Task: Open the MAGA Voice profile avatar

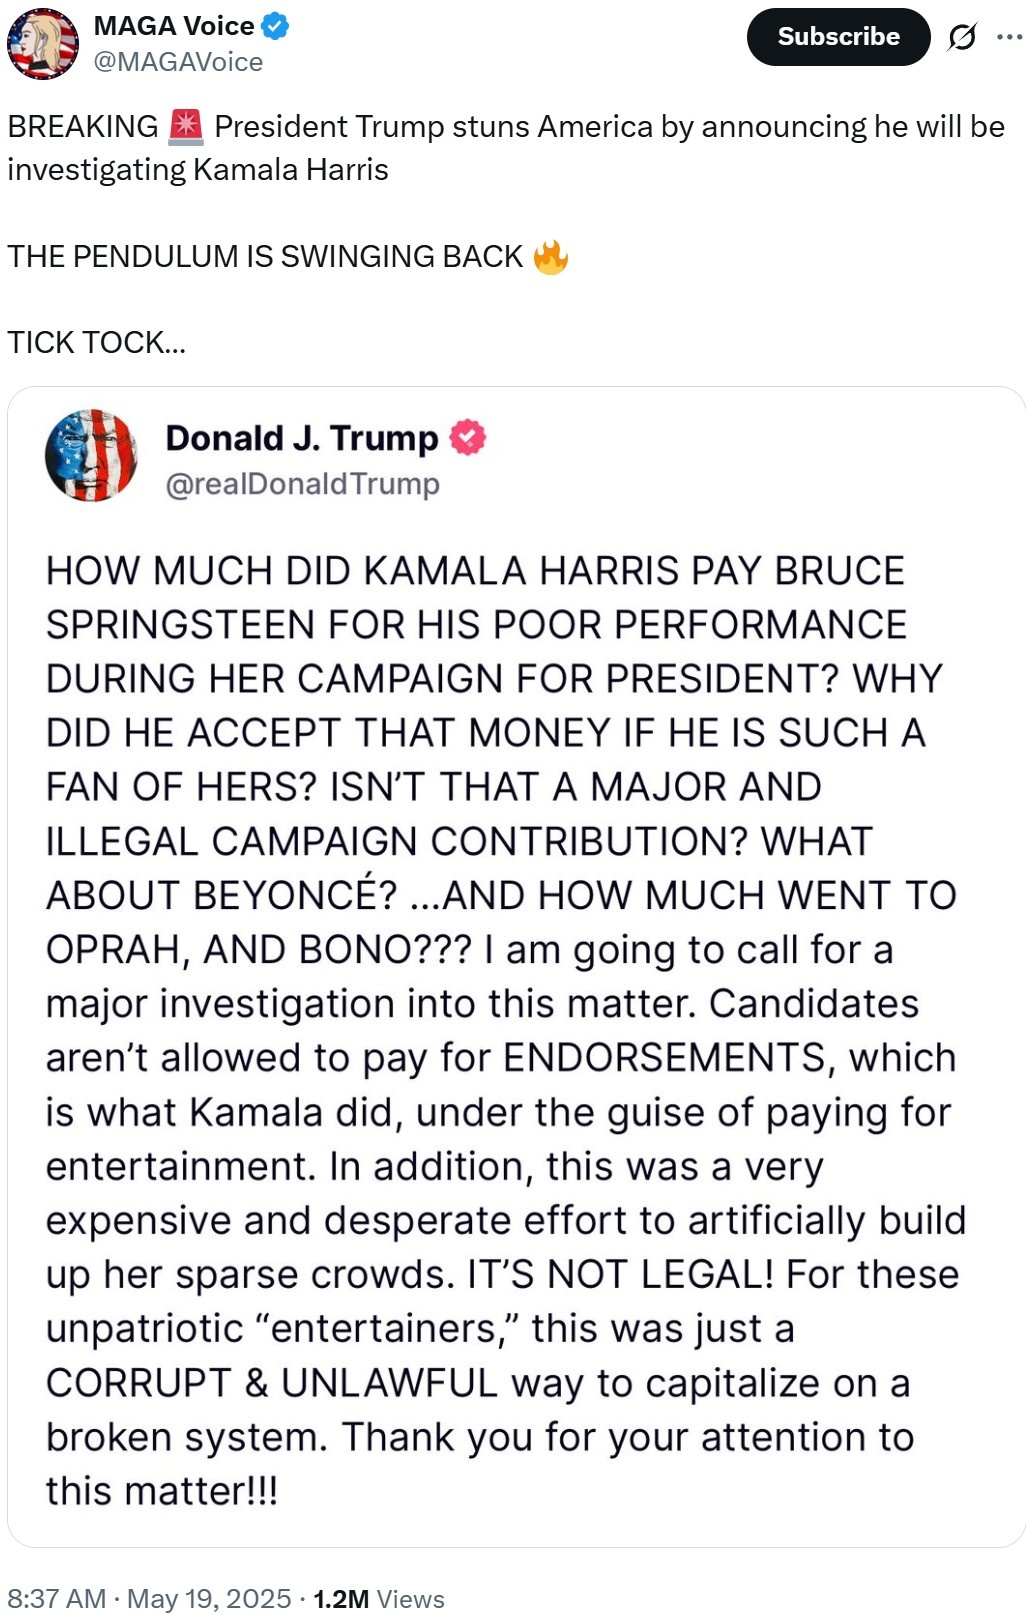Action: (x=43, y=44)
